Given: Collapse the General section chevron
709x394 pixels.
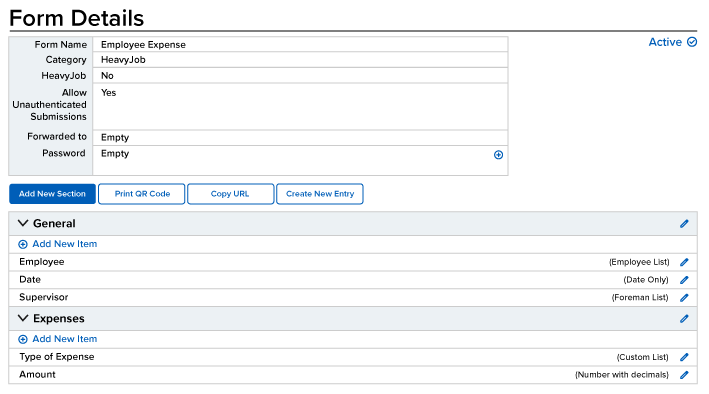Looking at the screenshot, I should pyautogui.click(x=23, y=223).
